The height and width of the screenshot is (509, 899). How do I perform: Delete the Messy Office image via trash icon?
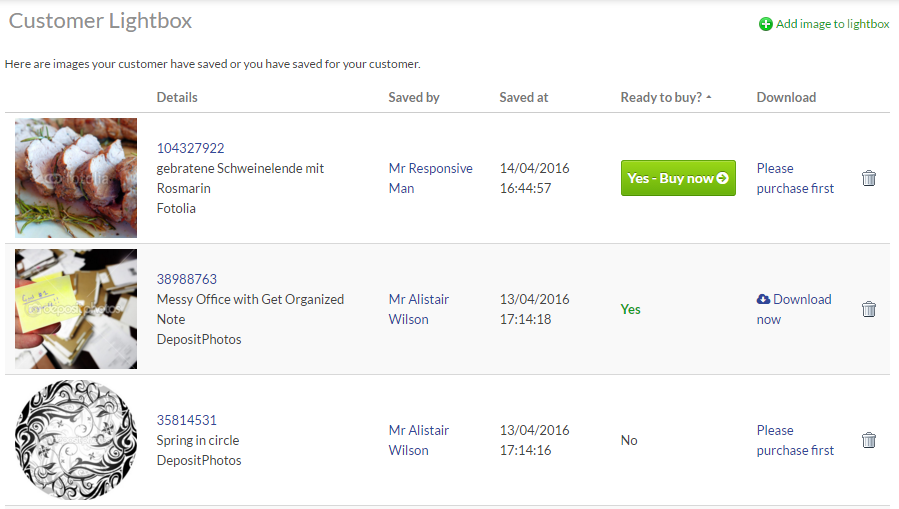click(x=869, y=310)
